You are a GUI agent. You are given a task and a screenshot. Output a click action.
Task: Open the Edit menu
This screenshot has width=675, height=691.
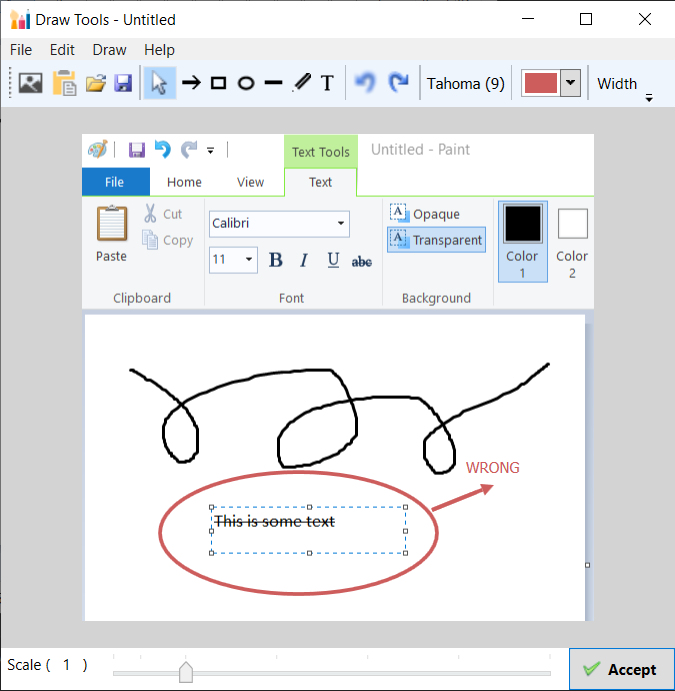[x=62, y=50]
